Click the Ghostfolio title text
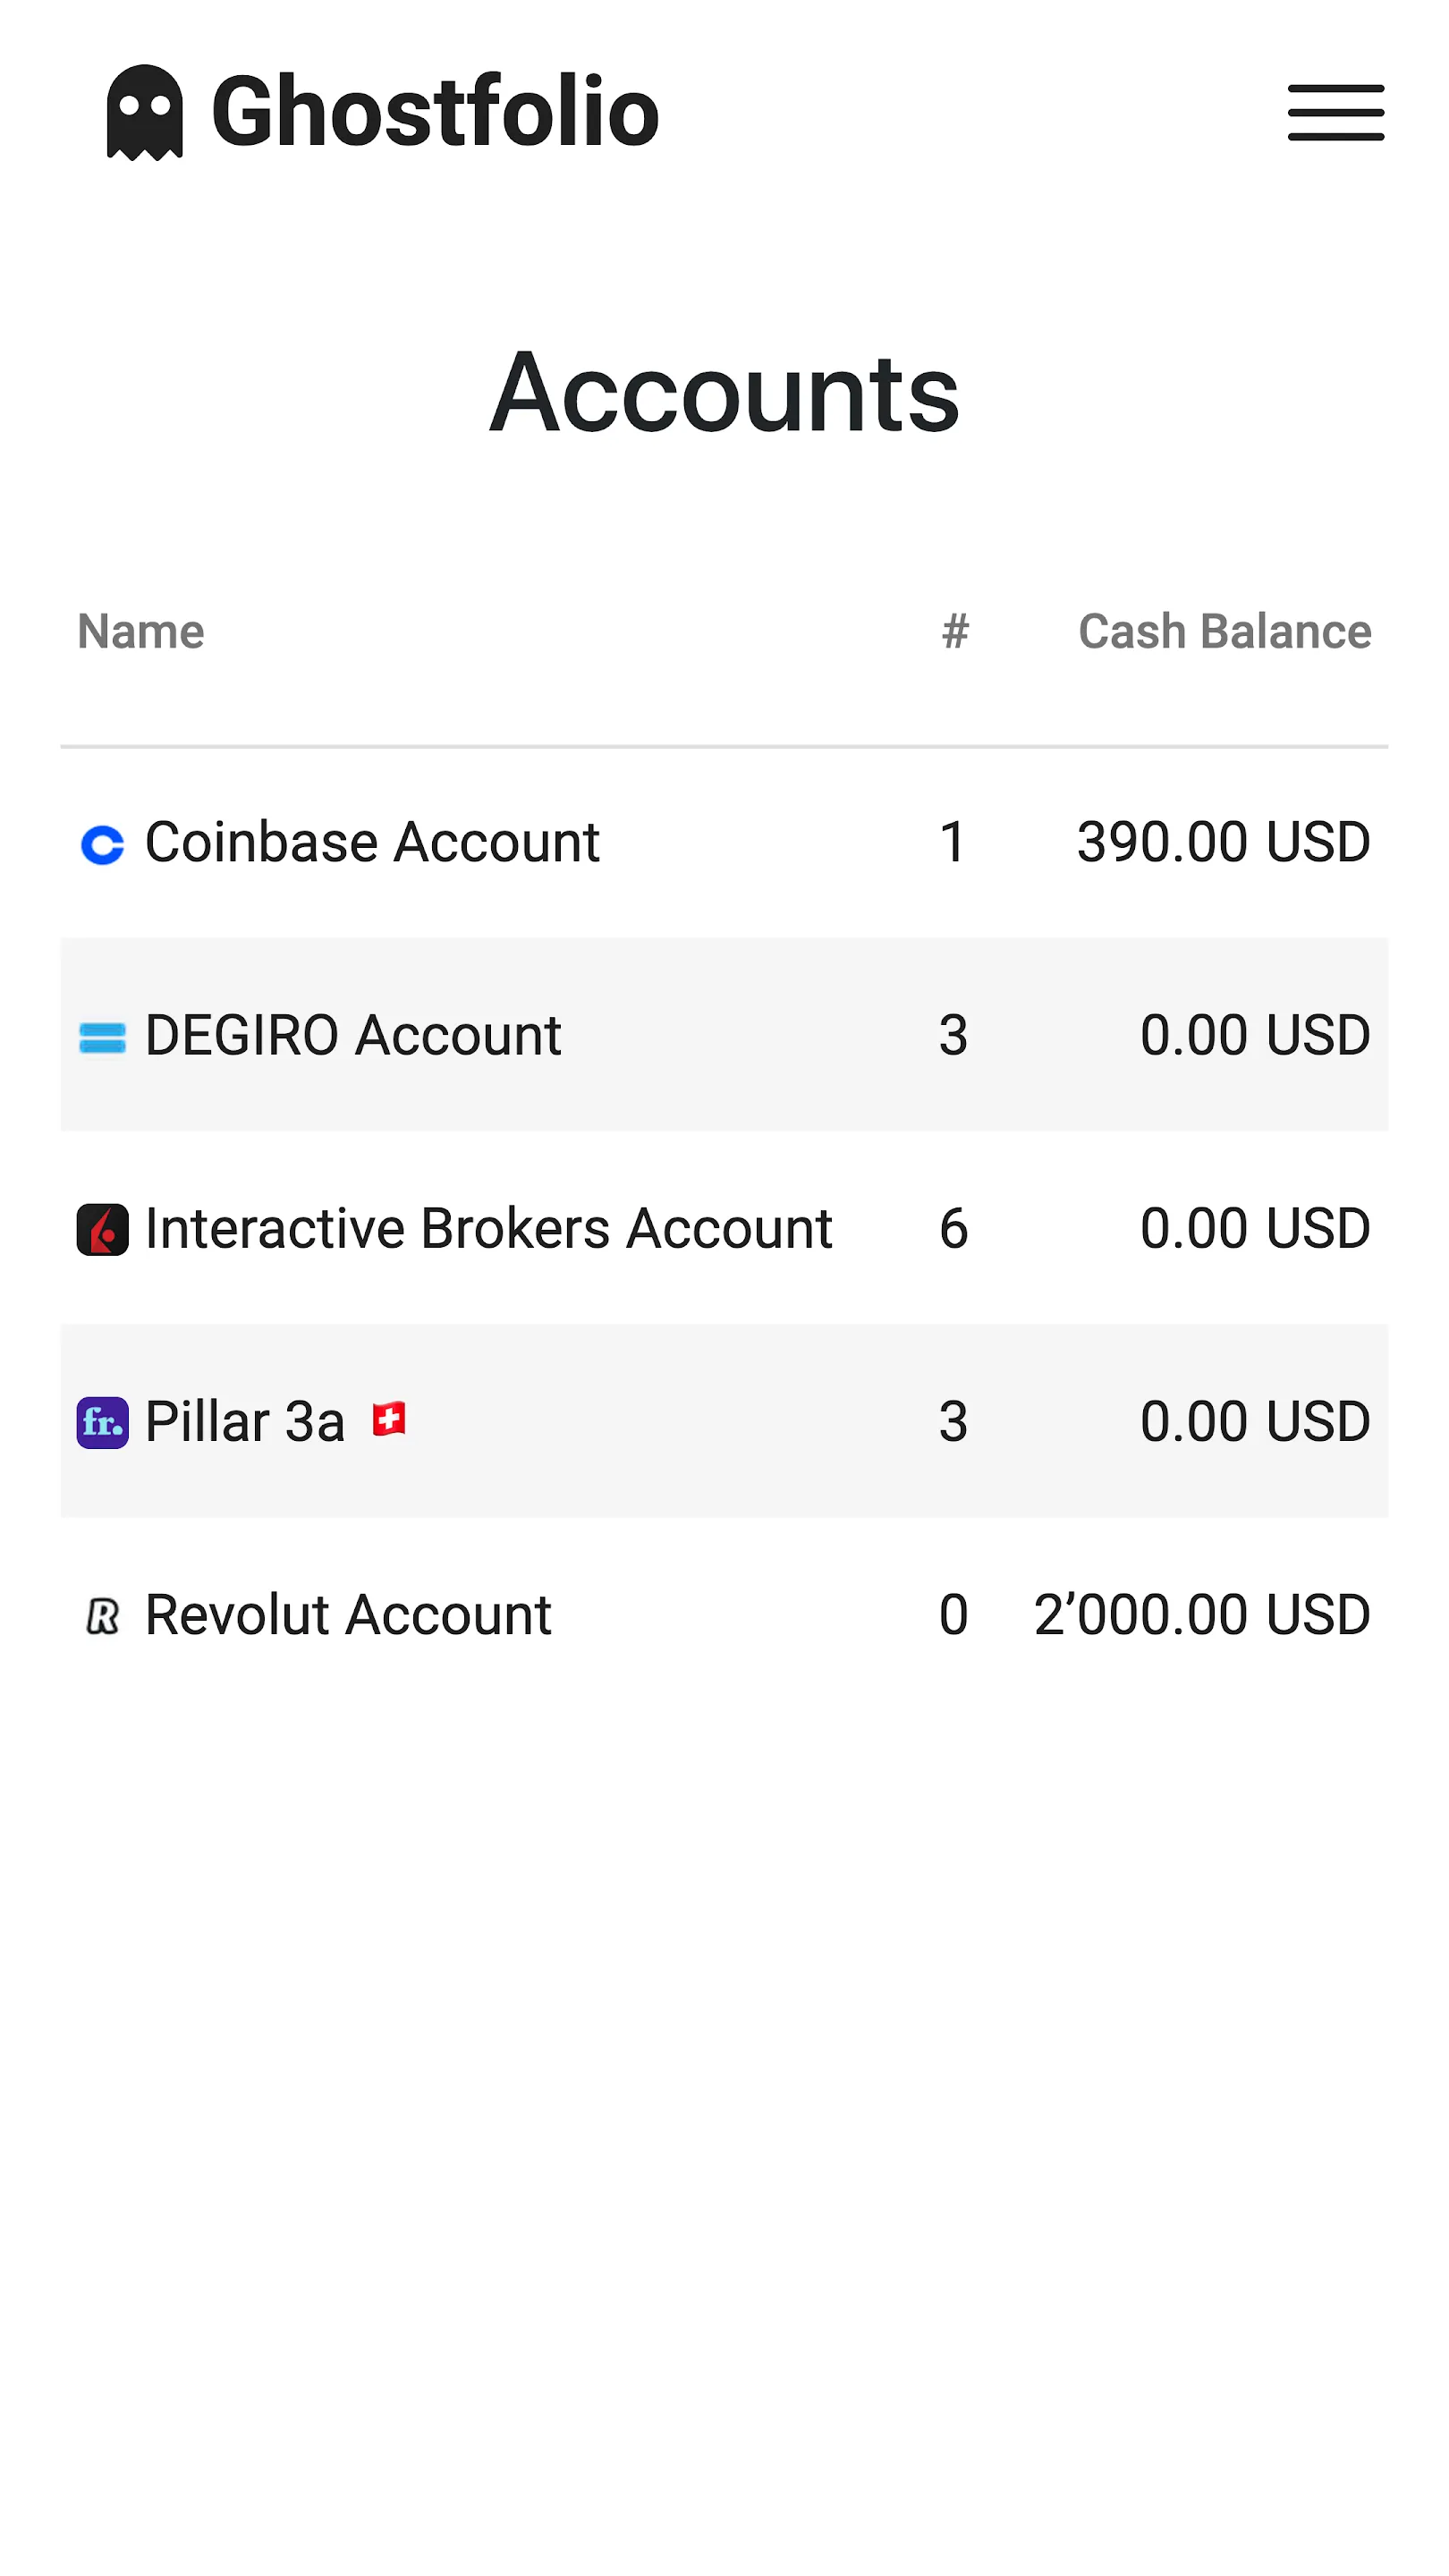Screen dimensions: 1449x2576 coord(435,112)
